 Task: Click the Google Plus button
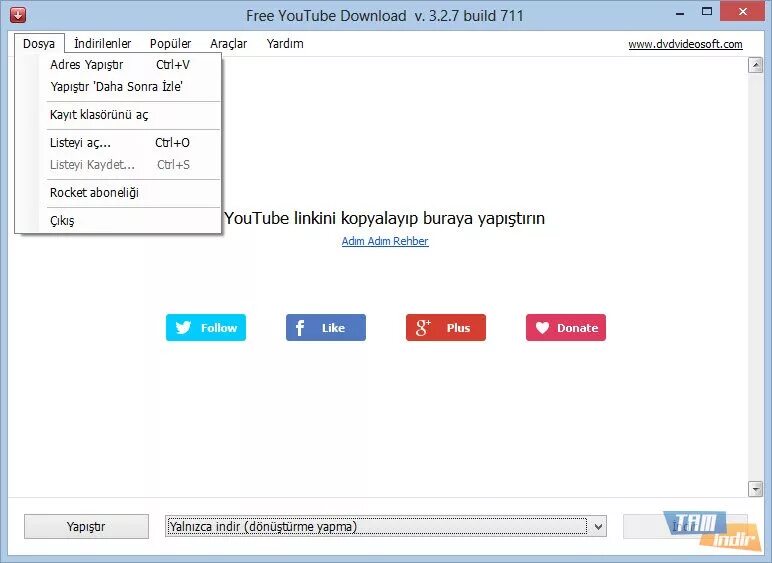tap(446, 328)
